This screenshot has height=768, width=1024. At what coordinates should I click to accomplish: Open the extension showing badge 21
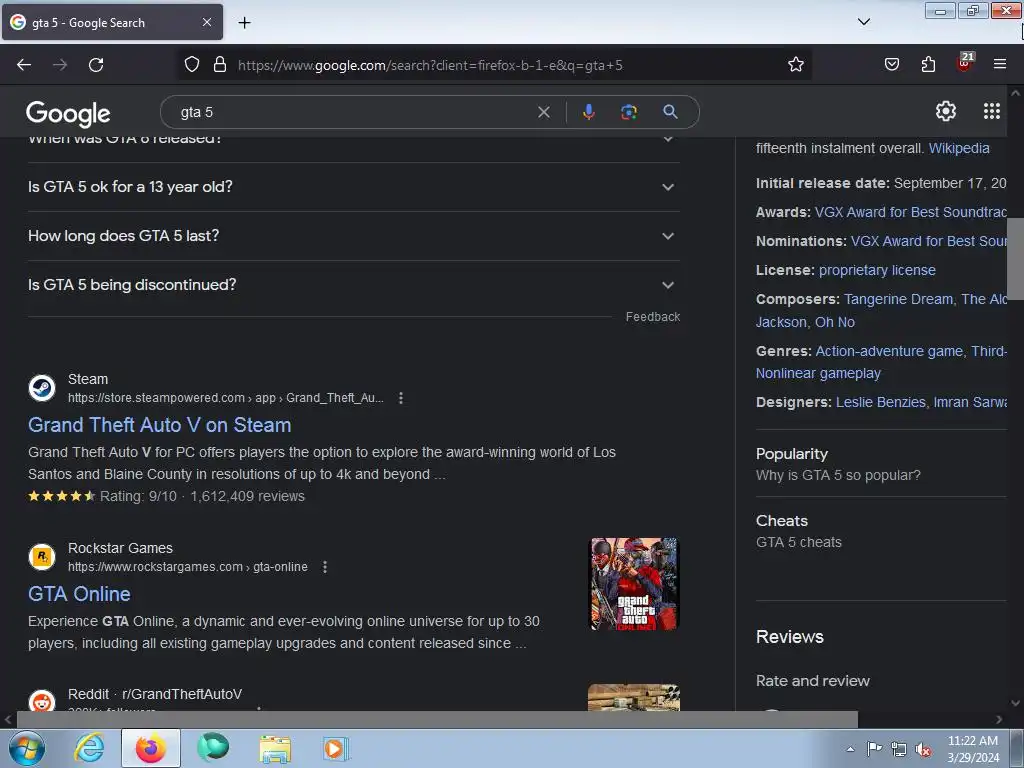click(x=965, y=63)
